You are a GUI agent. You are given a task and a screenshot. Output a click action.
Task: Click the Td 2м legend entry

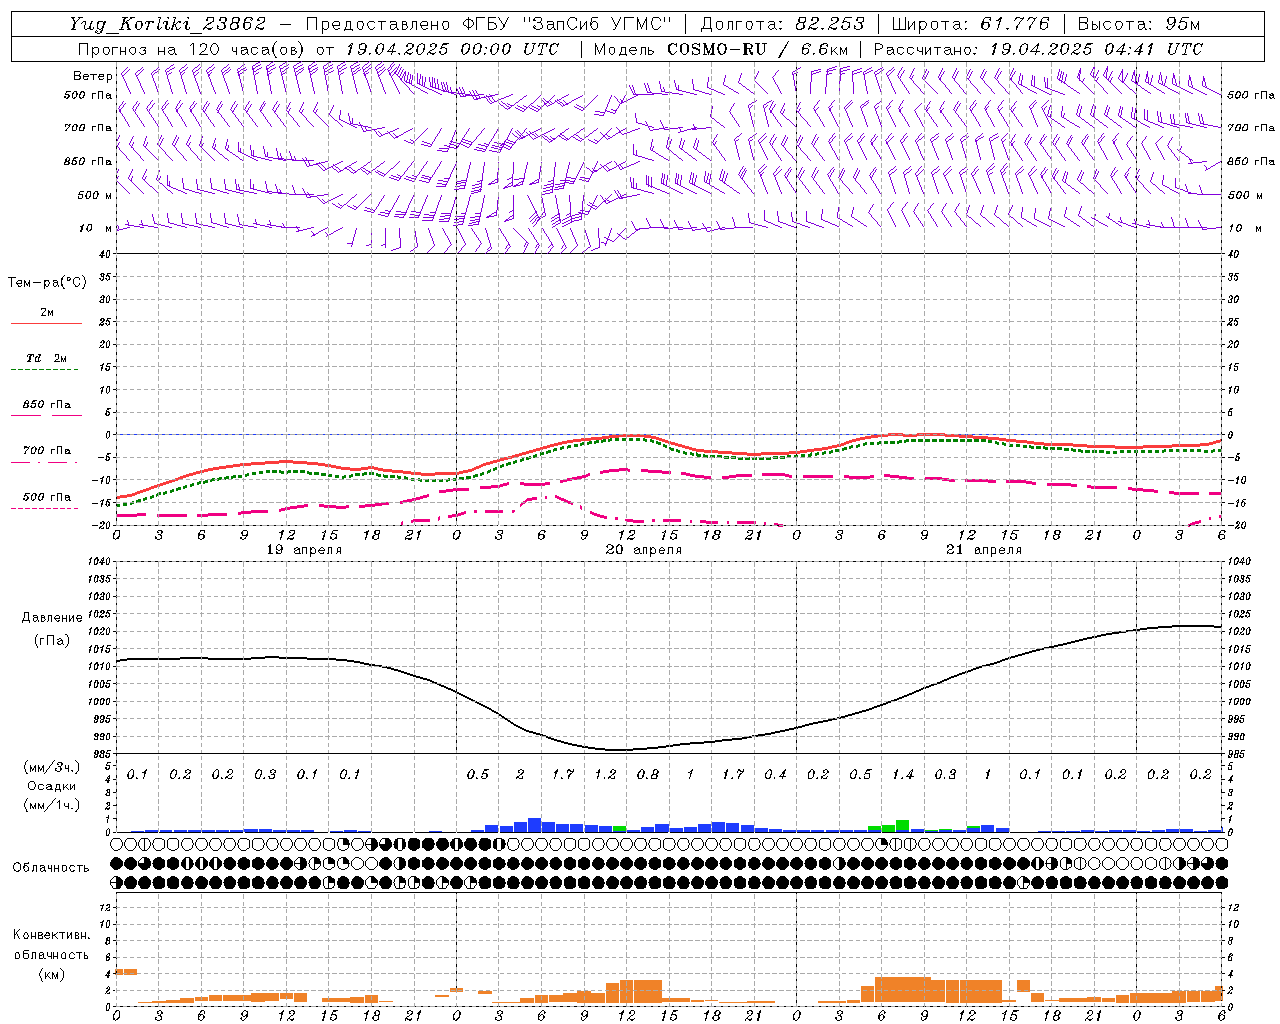click(x=46, y=358)
